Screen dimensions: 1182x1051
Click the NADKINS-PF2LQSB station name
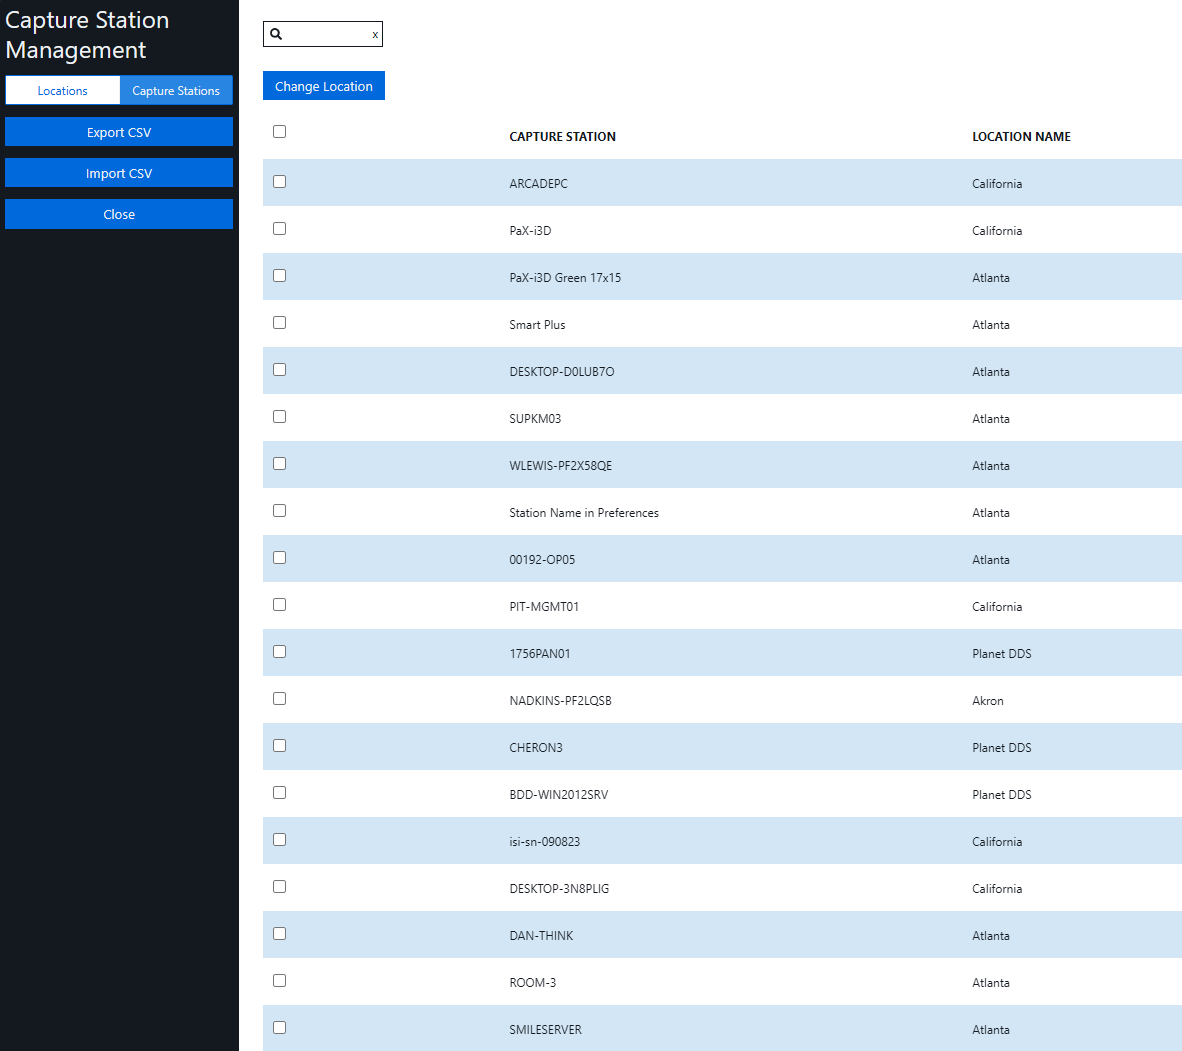point(561,700)
